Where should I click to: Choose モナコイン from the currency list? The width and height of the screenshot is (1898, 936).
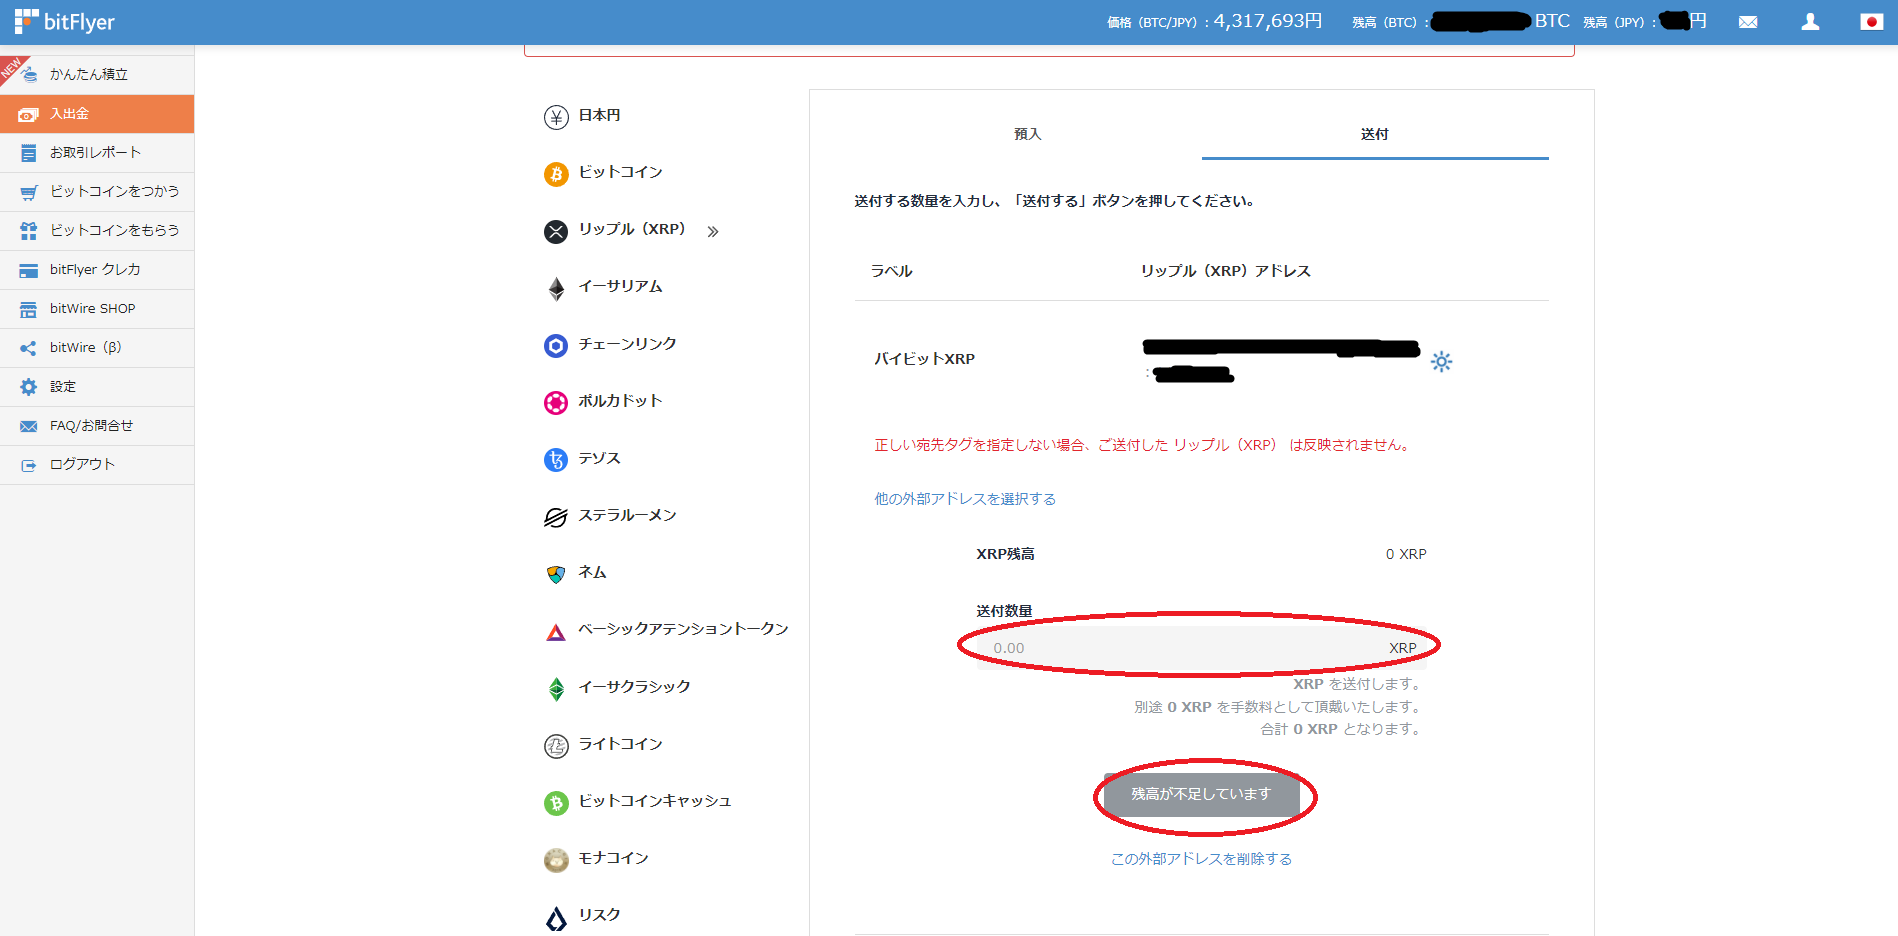613,858
